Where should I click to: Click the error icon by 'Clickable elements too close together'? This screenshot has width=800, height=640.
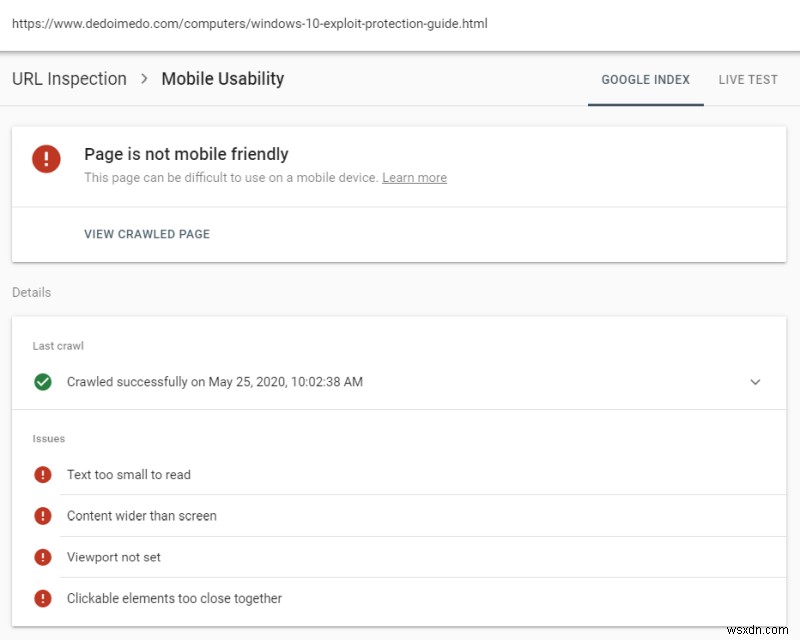click(42, 598)
